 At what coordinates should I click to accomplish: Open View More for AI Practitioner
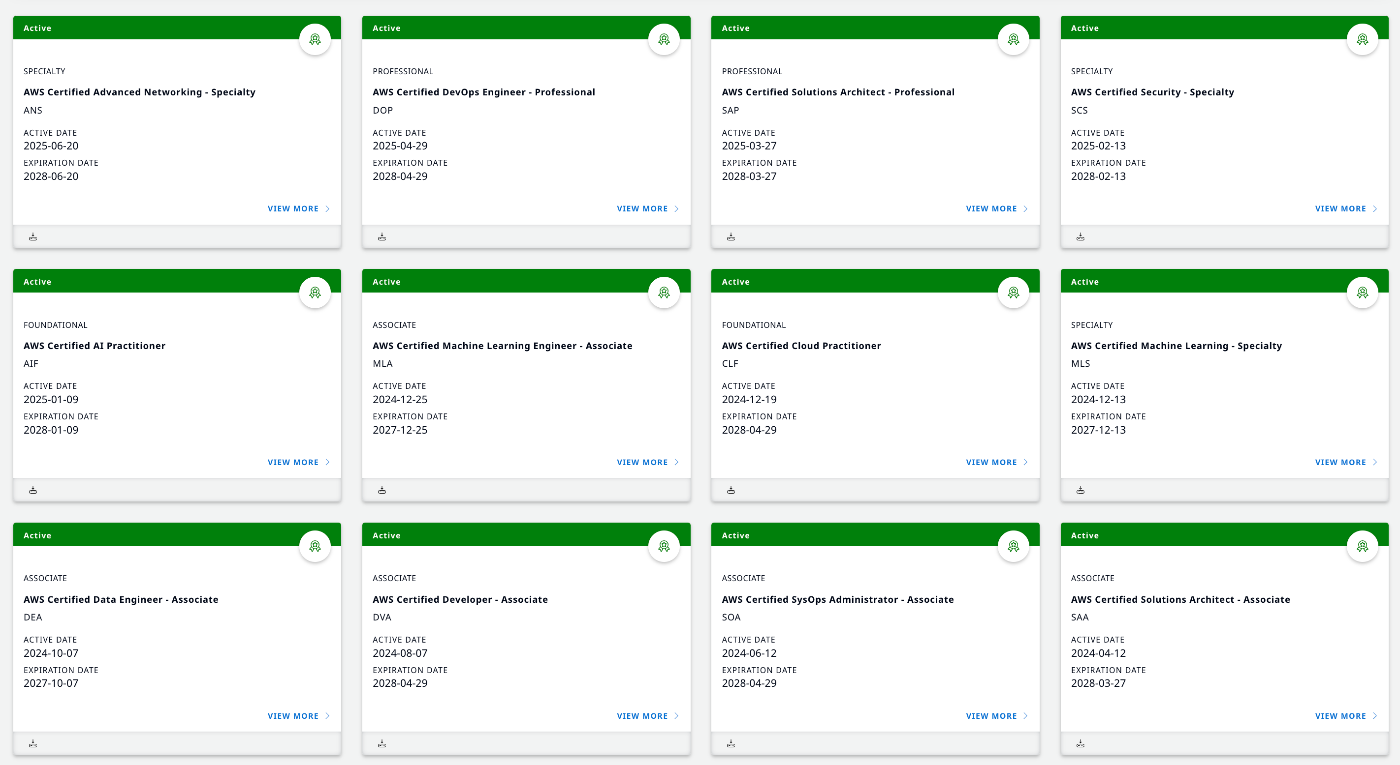click(x=299, y=462)
